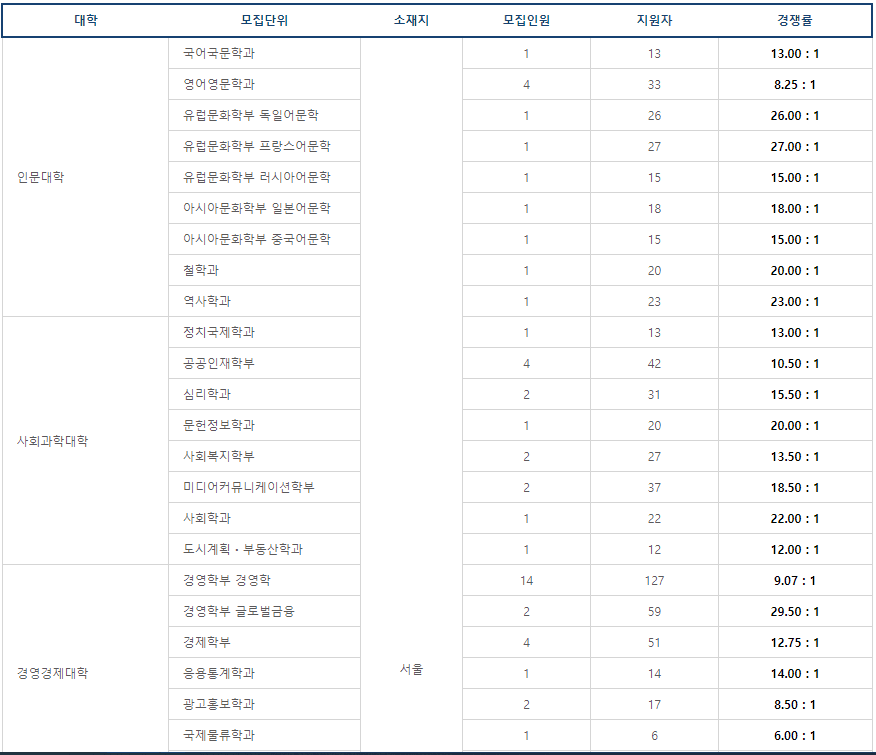Click the 지원자 column header

point(654,20)
